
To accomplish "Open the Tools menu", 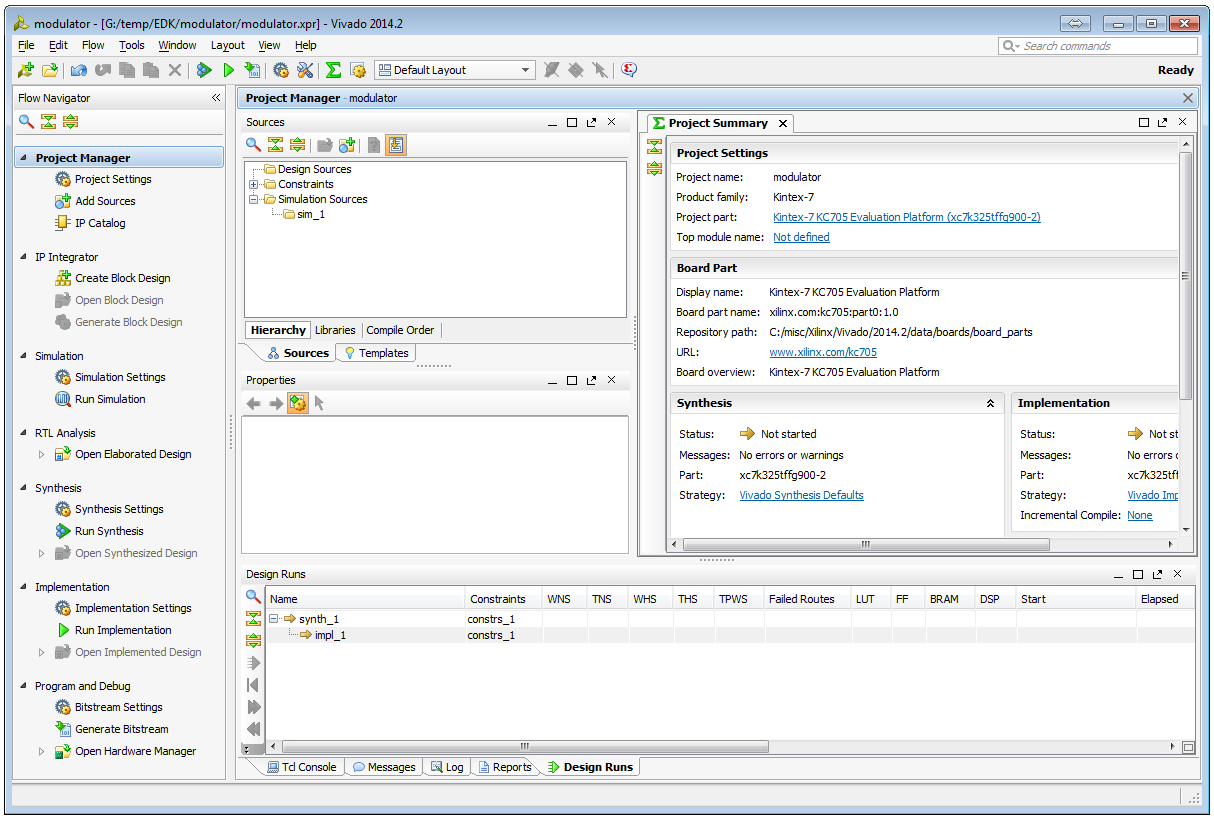I will coord(132,45).
